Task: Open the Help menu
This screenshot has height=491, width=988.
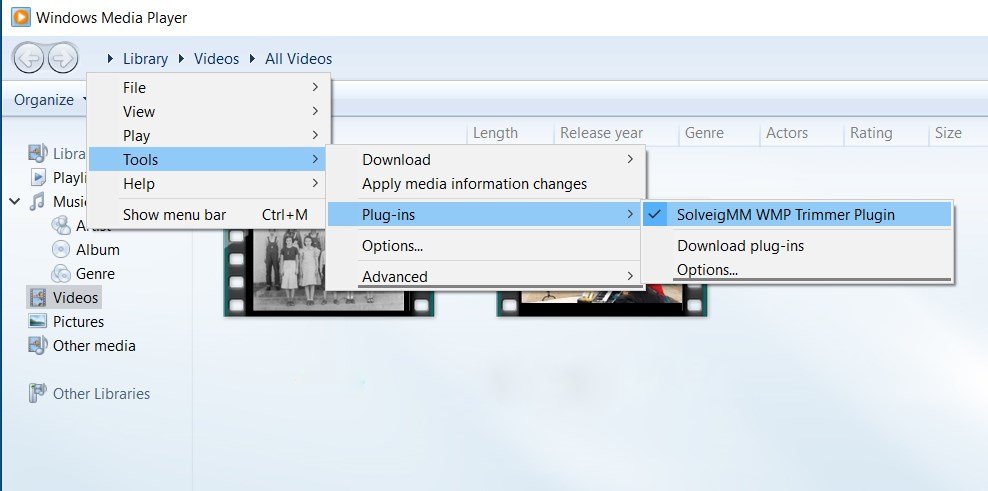Action: pos(207,183)
